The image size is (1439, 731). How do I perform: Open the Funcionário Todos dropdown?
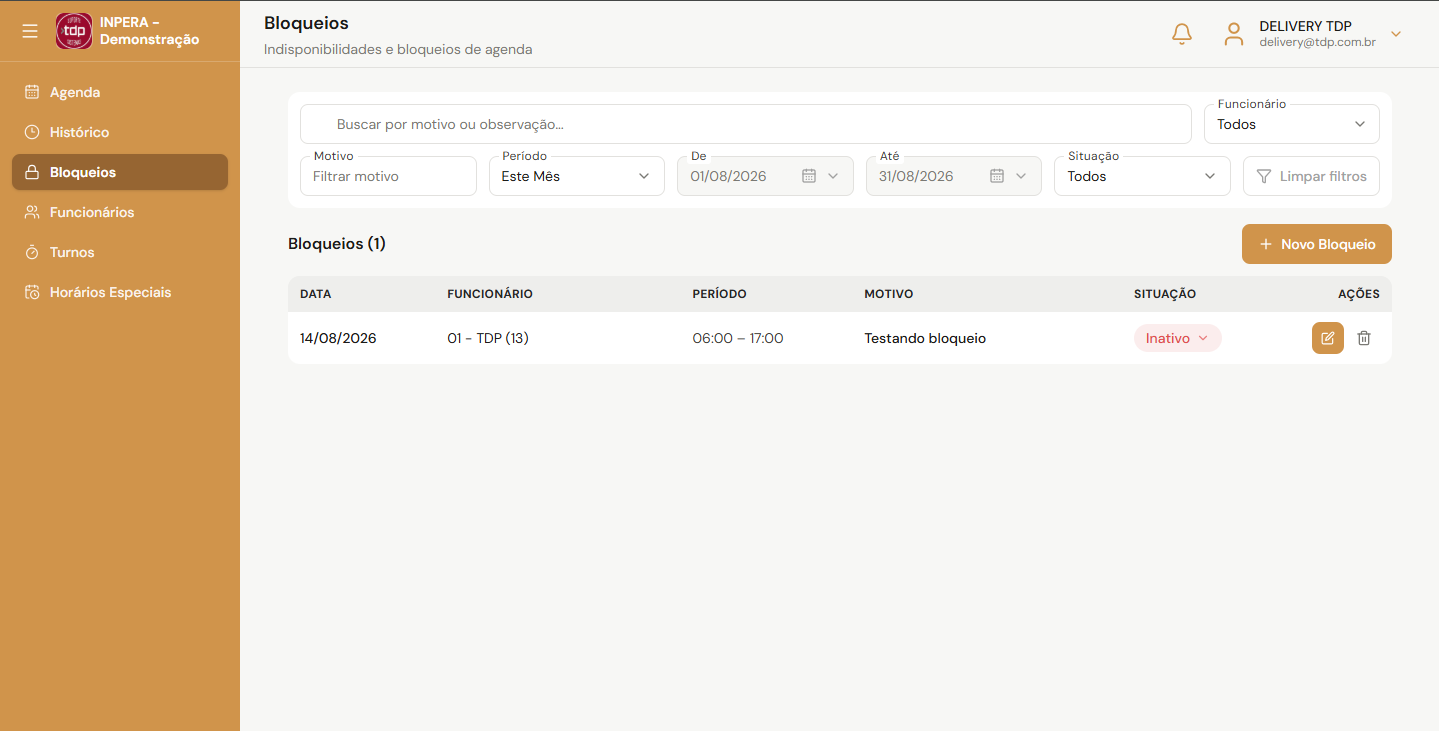click(1292, 124)
